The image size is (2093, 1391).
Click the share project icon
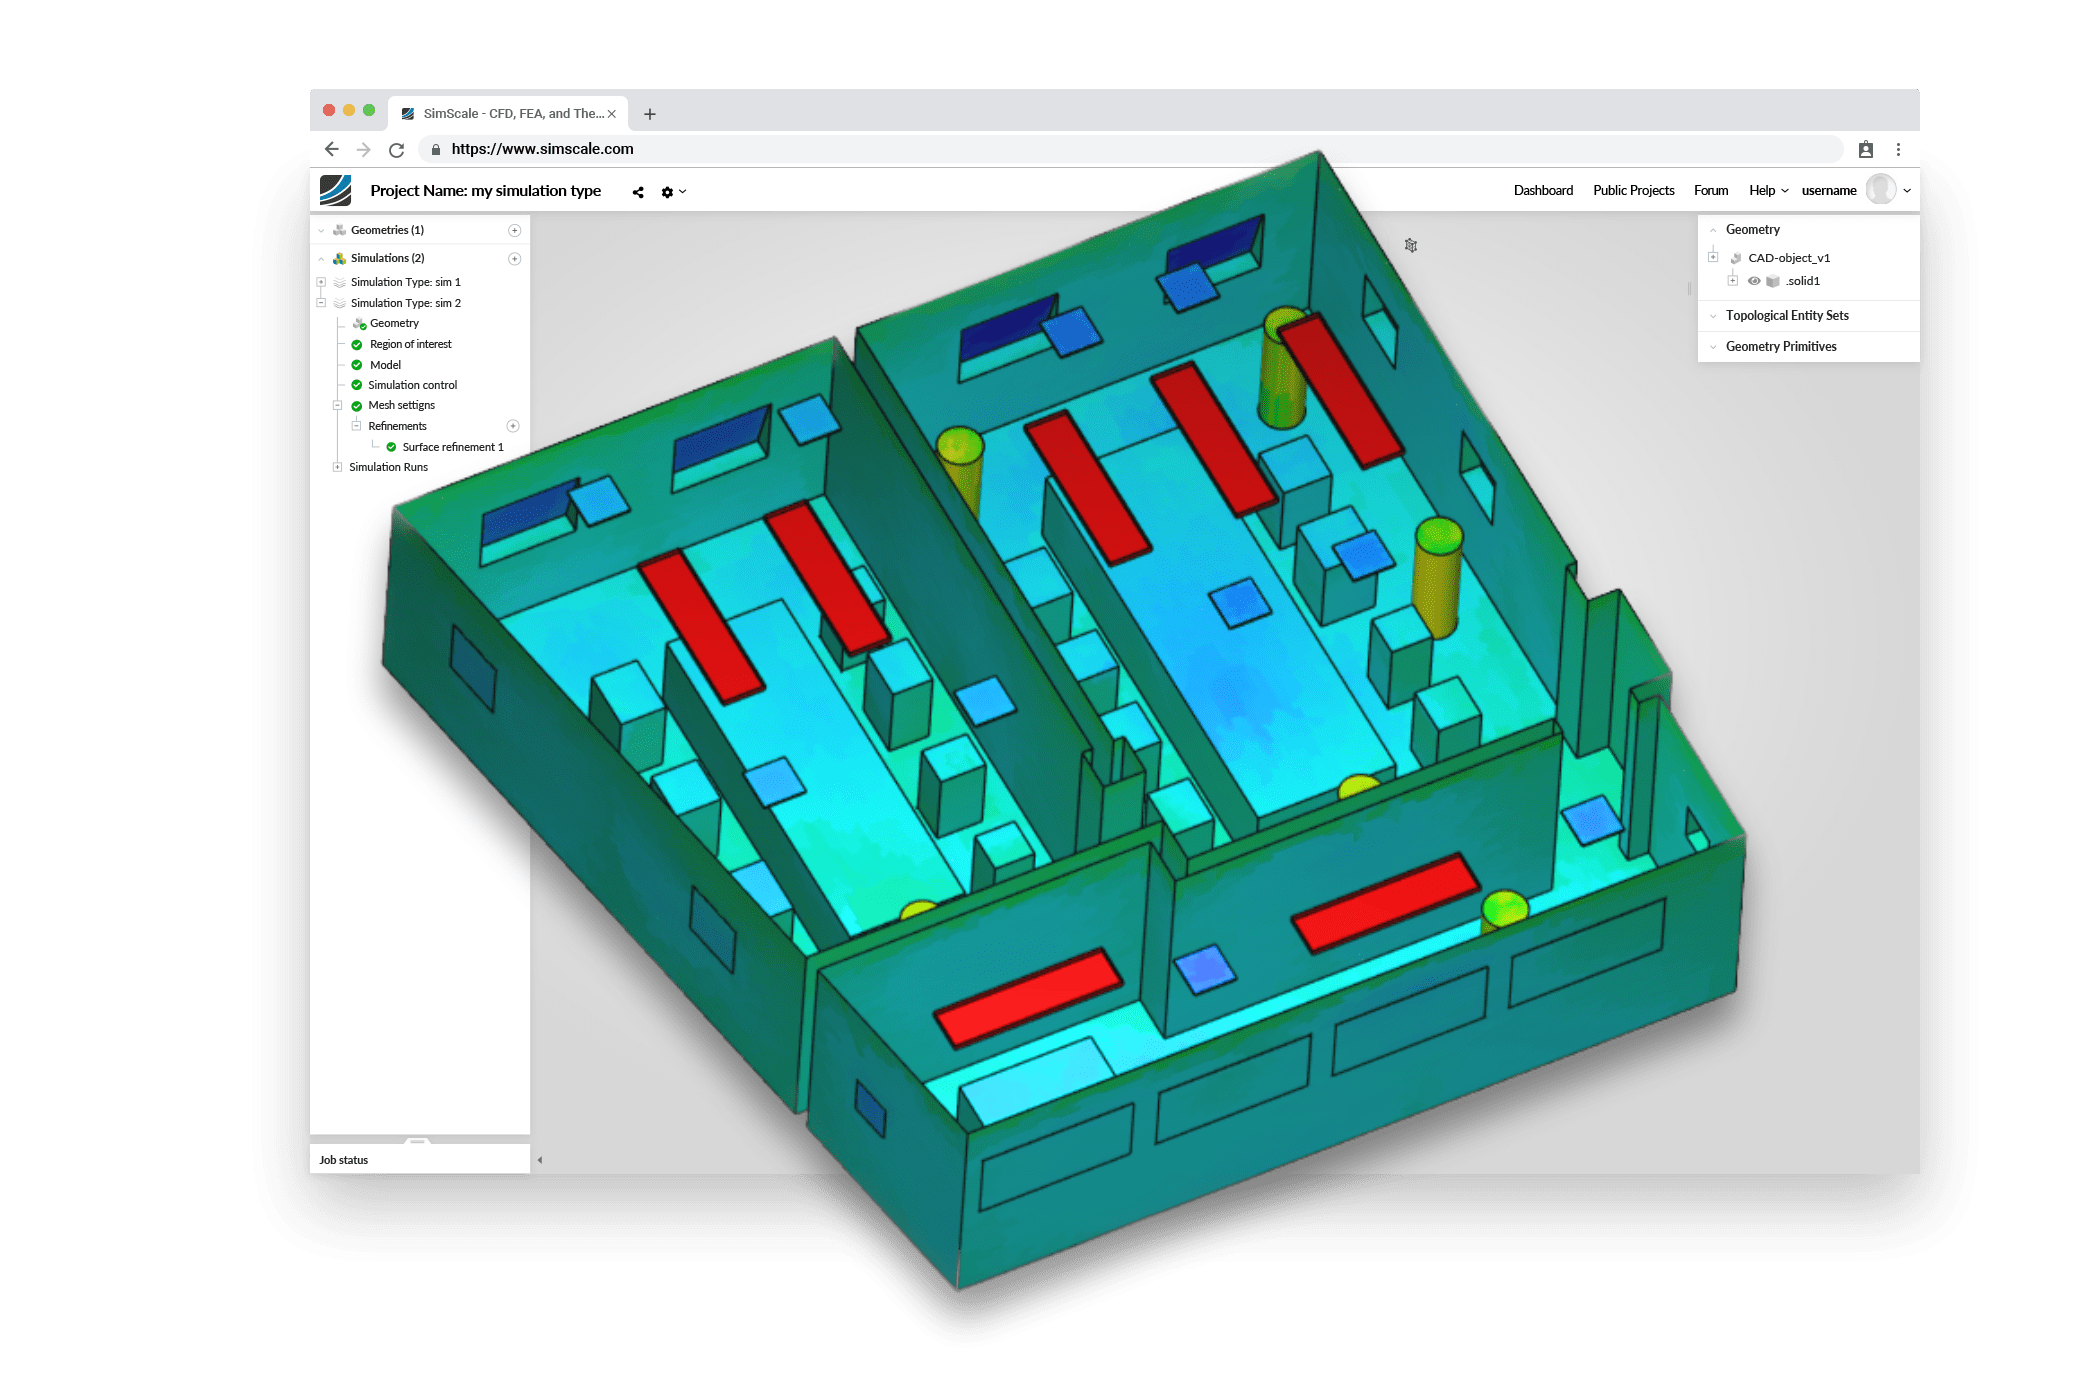(x=638, y=192)
